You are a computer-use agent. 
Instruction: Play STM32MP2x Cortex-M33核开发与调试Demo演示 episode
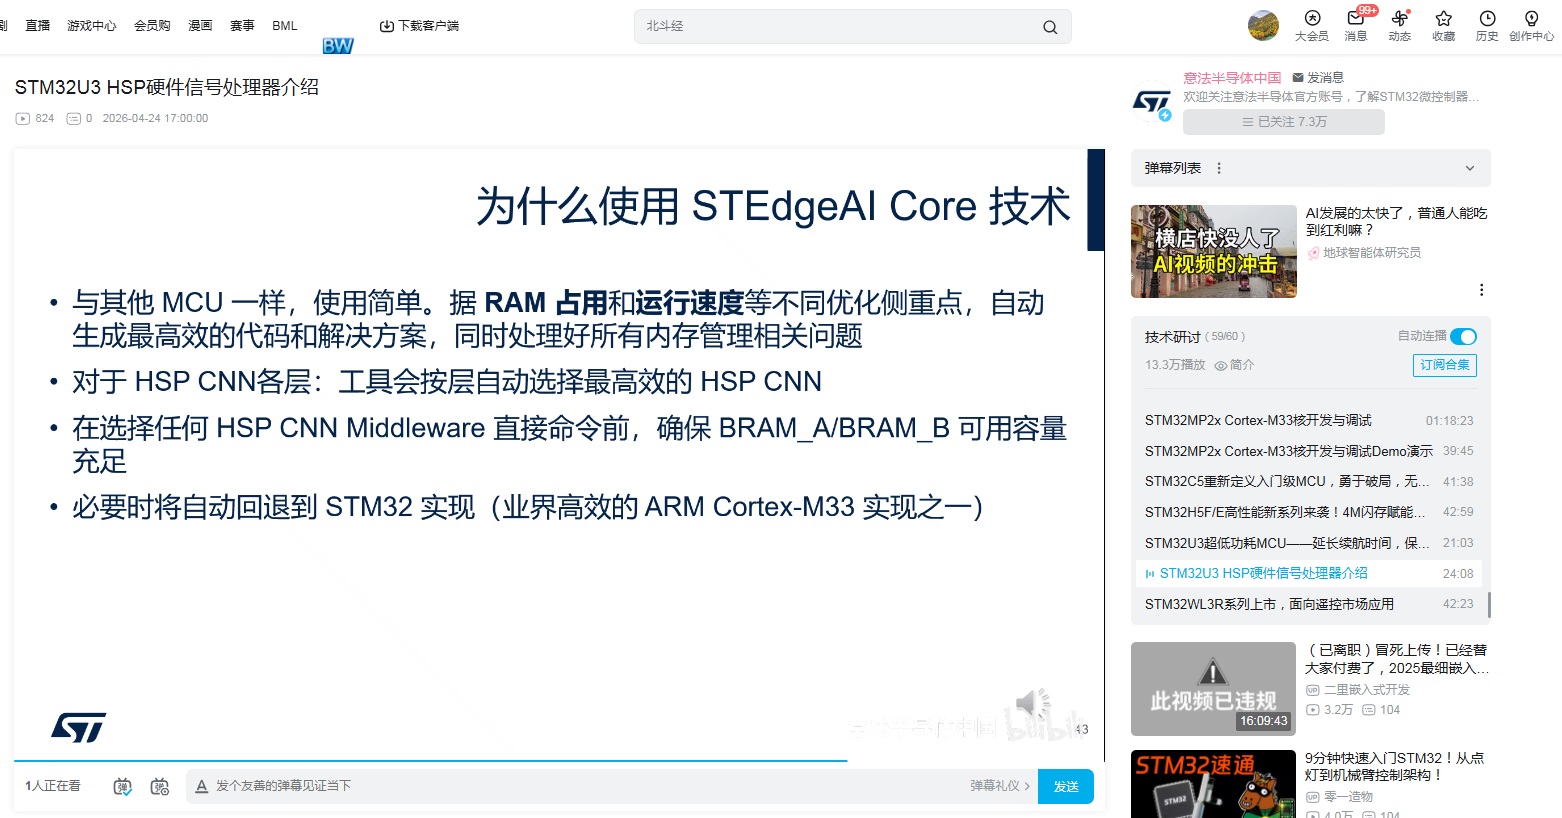point(1309,451)
